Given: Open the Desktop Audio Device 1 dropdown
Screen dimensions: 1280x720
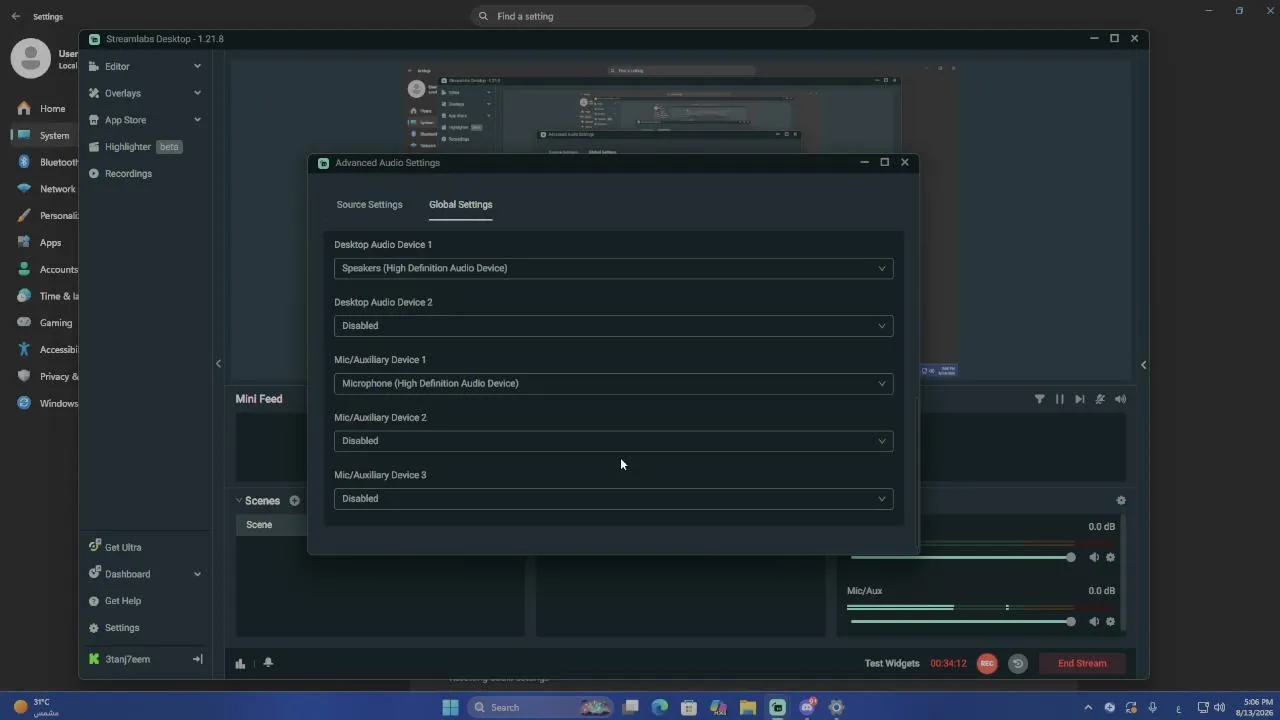Looking at the screenshot, I should click(x=613, y=268).
